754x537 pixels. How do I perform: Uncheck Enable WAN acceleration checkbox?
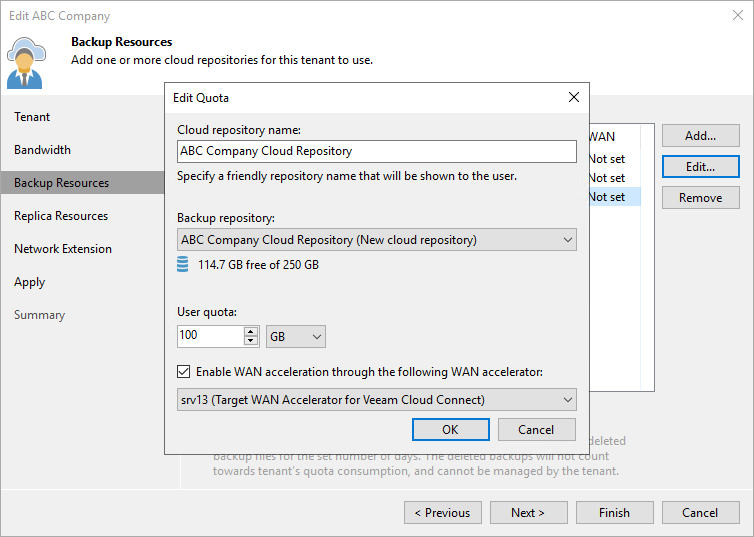pyautogui.click(x=183, y=372)
